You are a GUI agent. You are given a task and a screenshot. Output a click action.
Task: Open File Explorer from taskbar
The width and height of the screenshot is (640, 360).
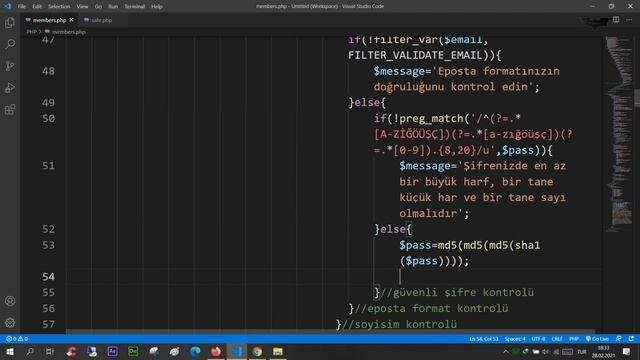click(x=278, y=351)
